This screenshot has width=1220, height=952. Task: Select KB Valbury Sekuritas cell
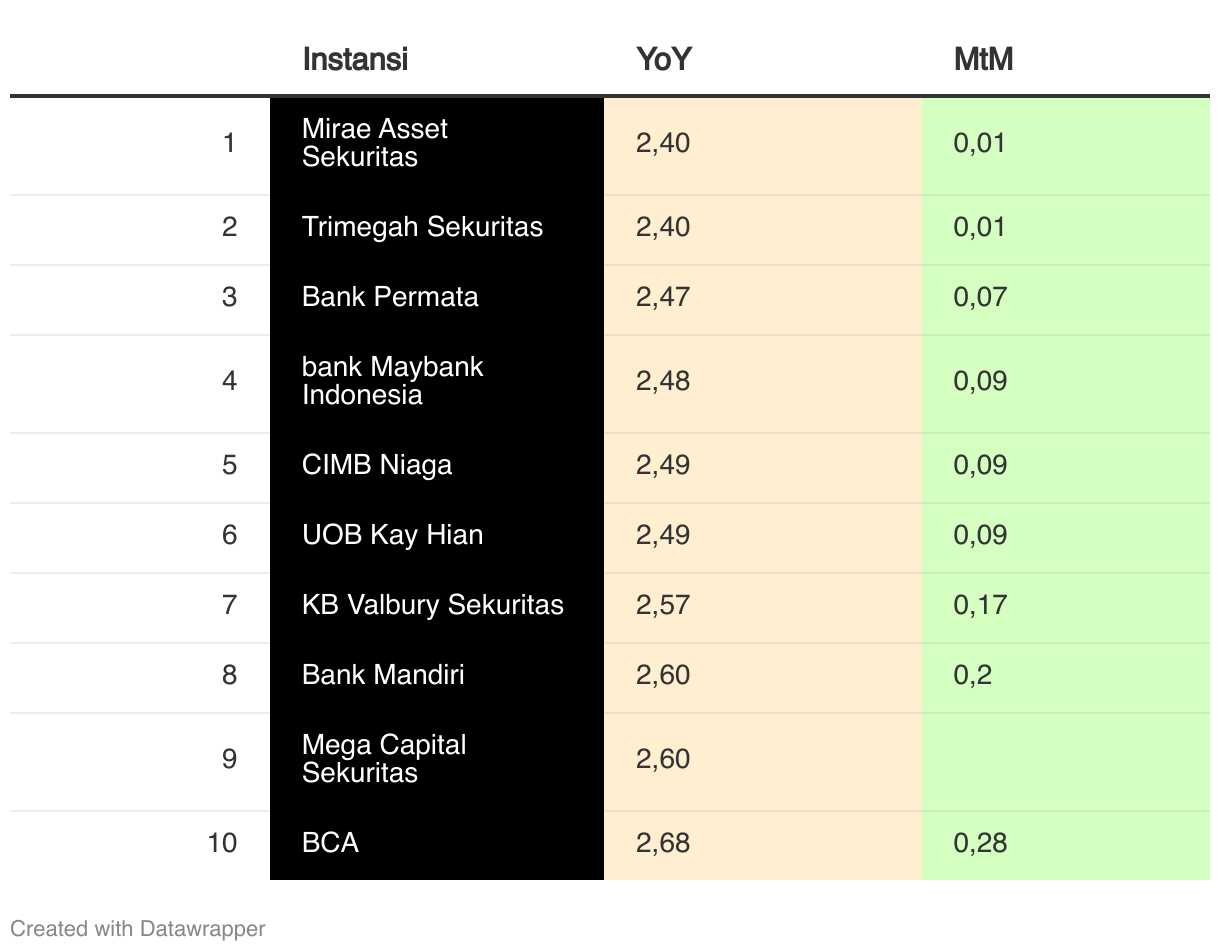(437, 605)
